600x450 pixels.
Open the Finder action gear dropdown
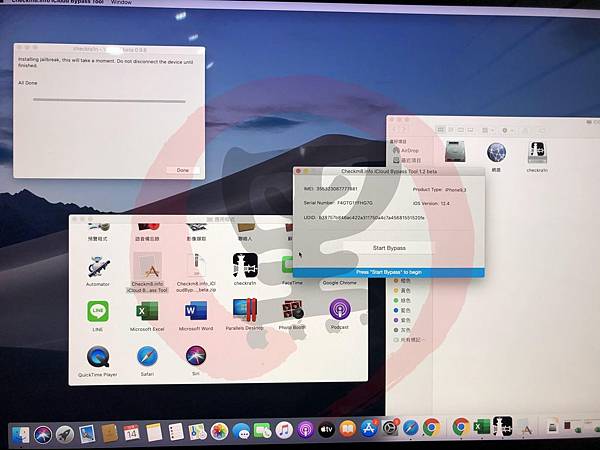click(x=507, y=130)
